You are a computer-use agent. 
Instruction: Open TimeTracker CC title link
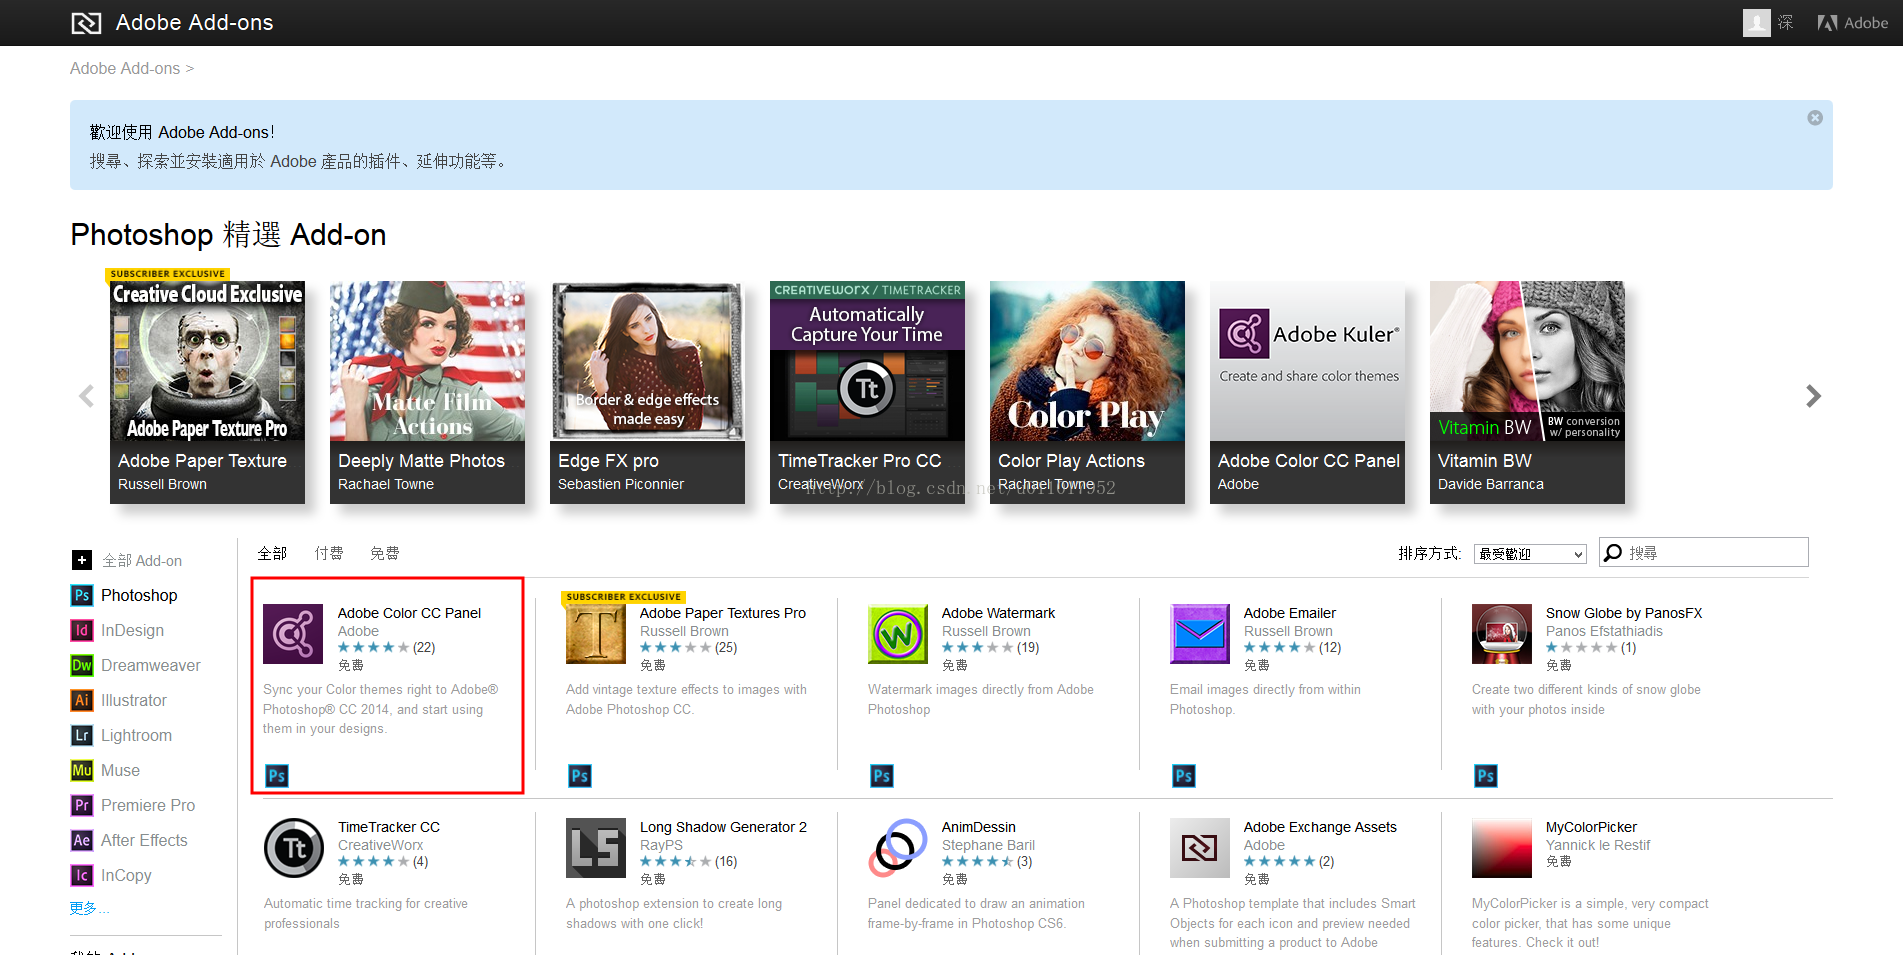tap(389, 827)
